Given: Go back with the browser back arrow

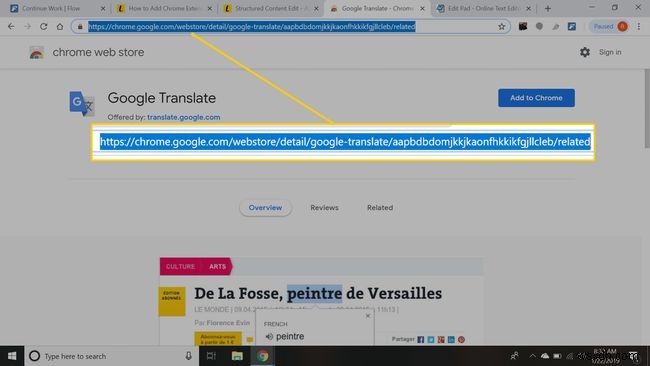Looking at the screenshot, I should 11,27.
